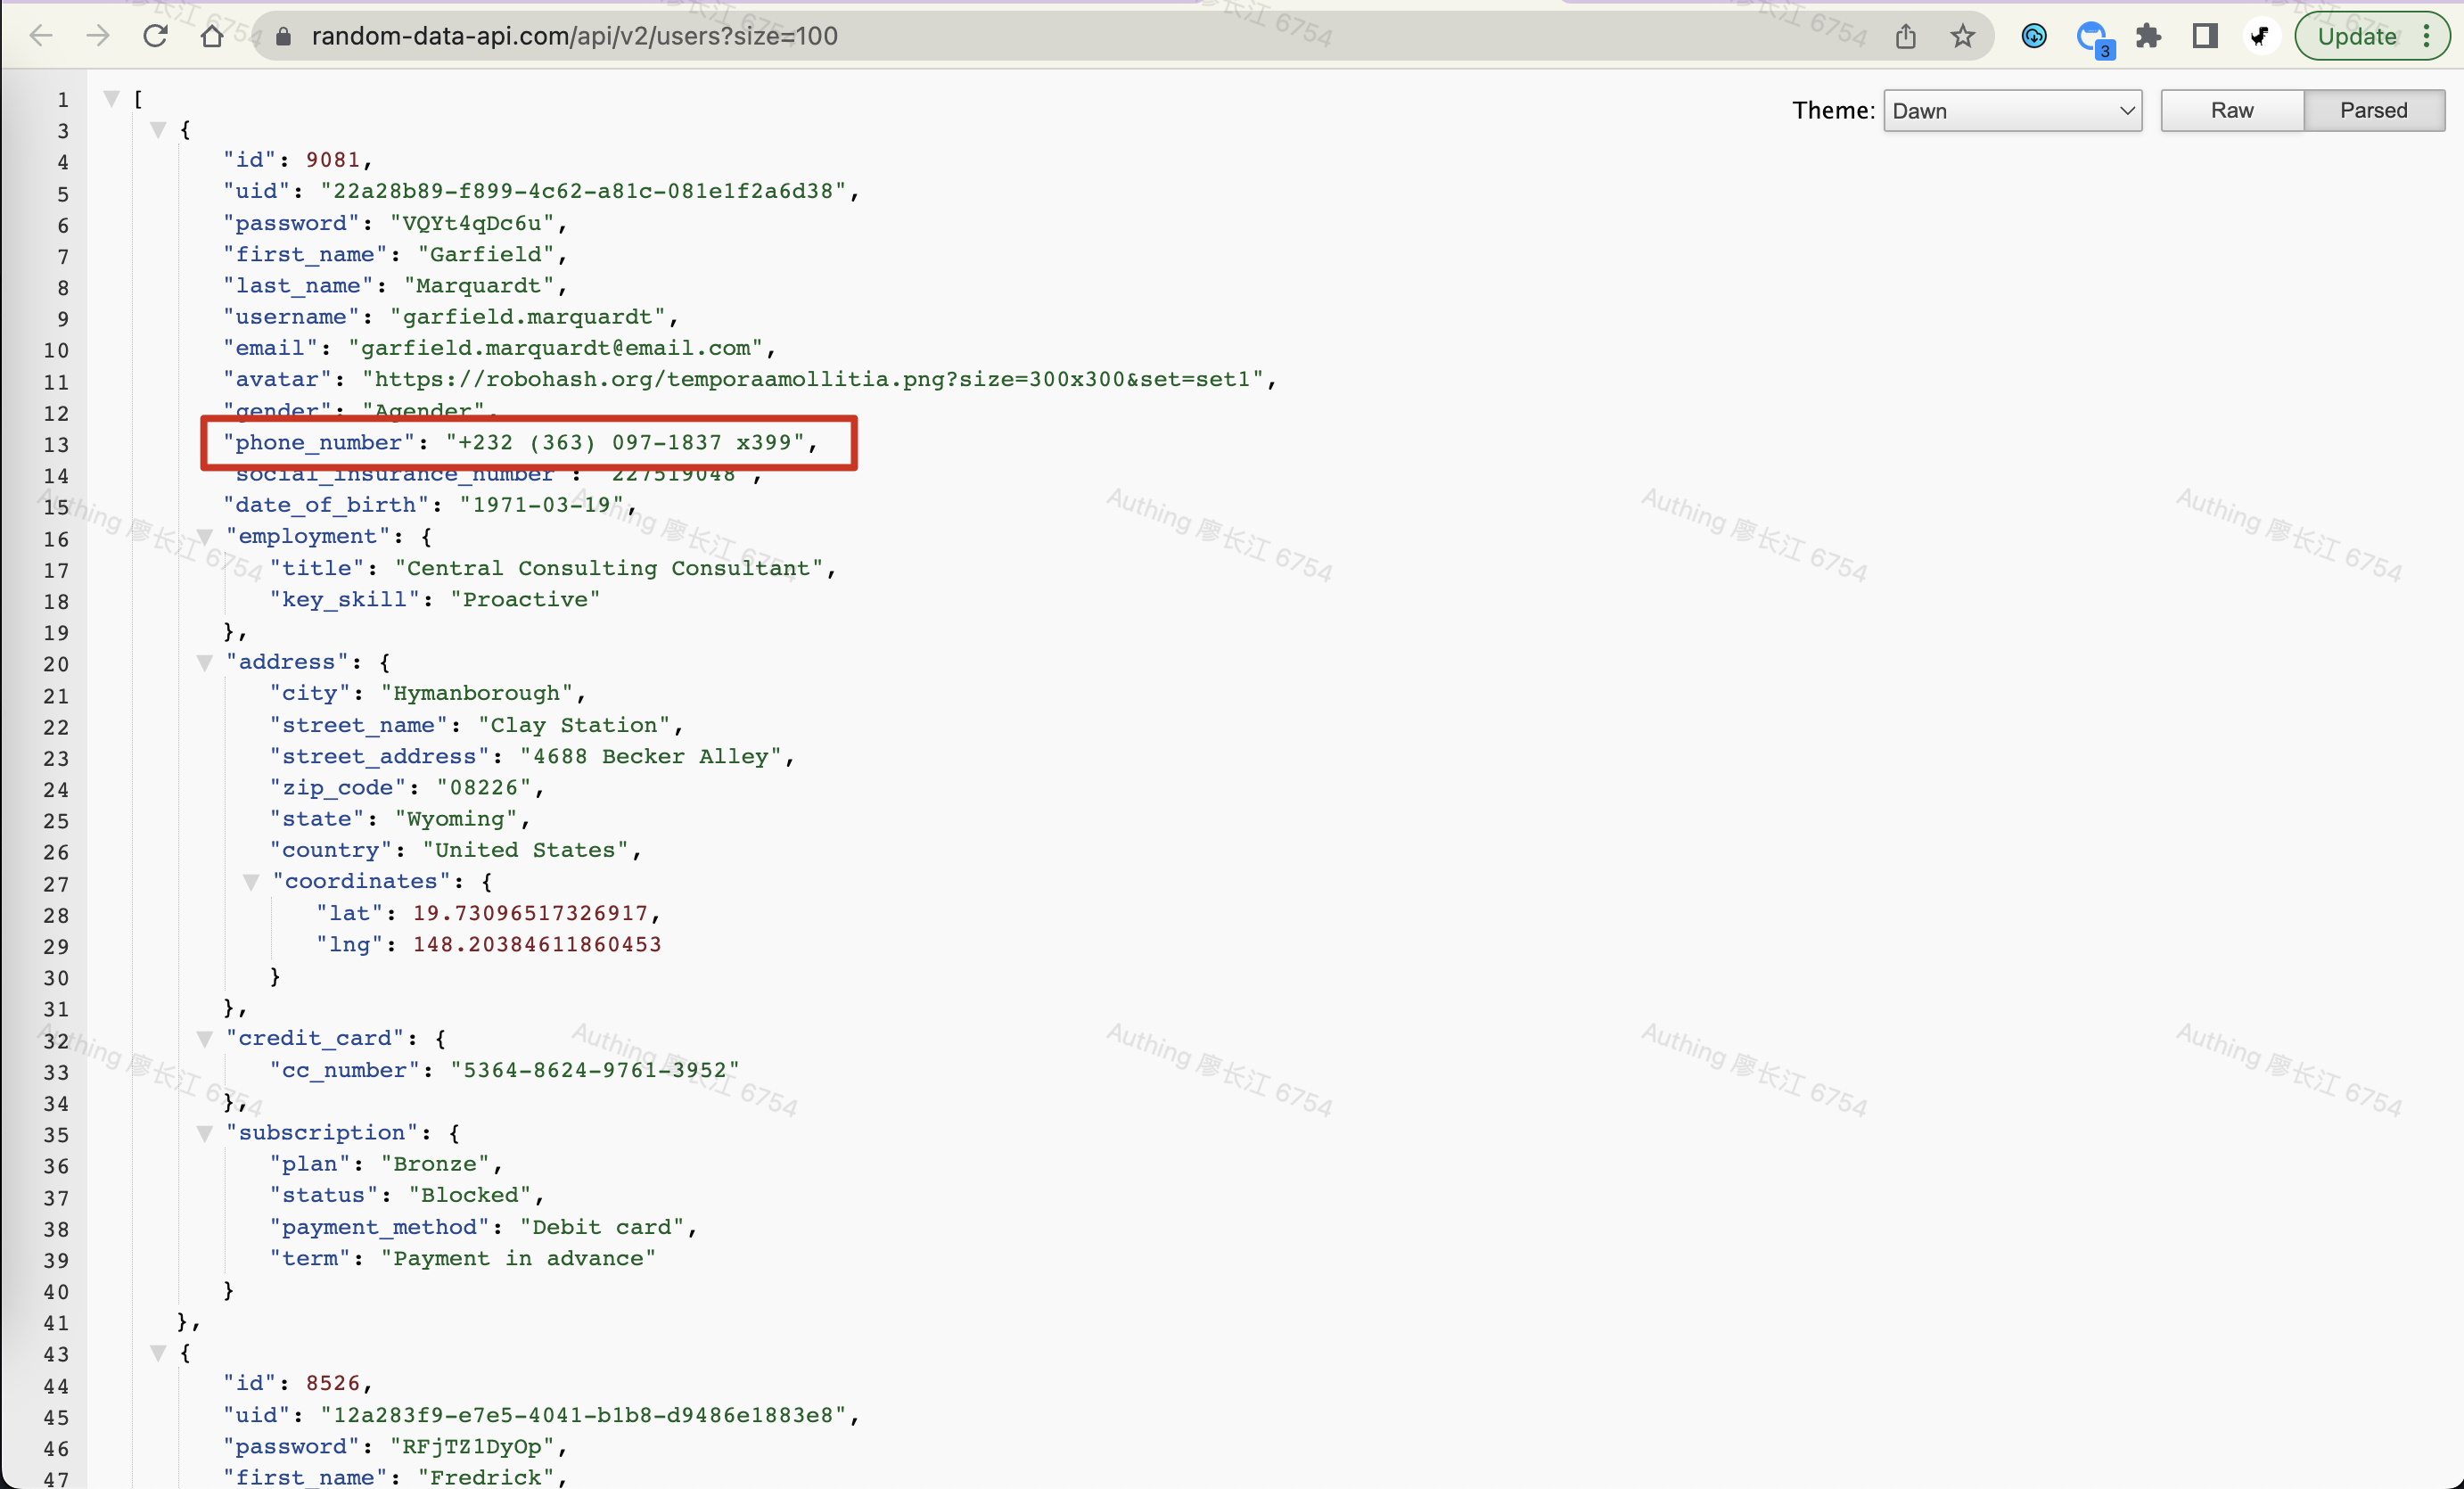Click the browser forward arrow

[x=97, y=36]
